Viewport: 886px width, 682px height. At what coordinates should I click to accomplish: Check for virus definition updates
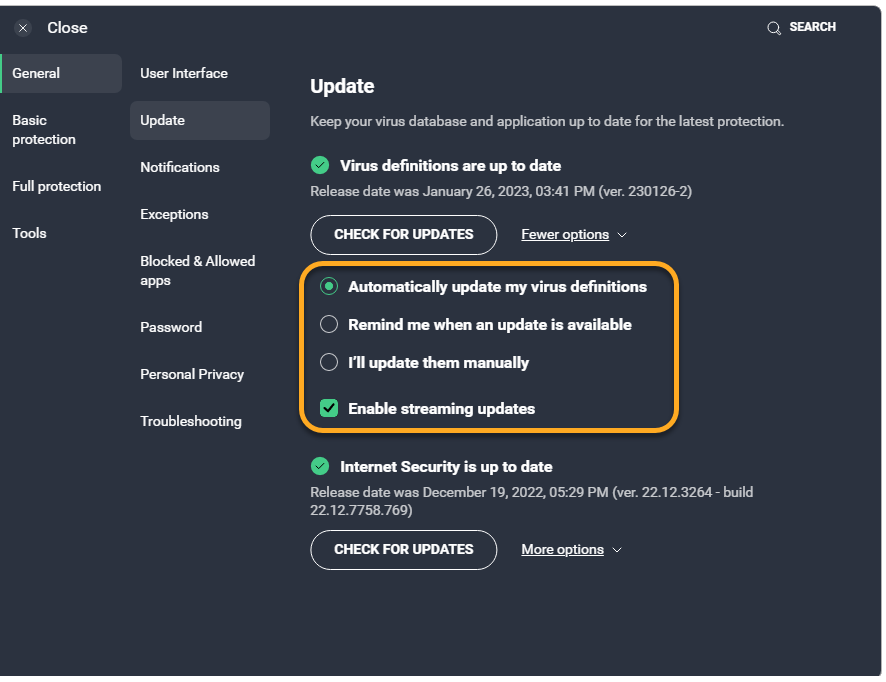[x=403, y=235]
